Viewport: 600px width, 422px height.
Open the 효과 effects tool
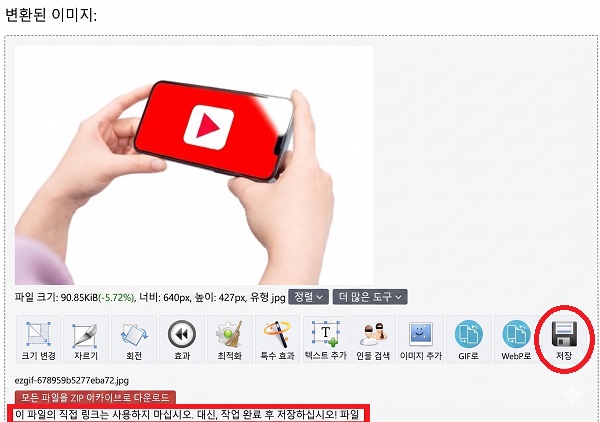click(x=182, y=339)
